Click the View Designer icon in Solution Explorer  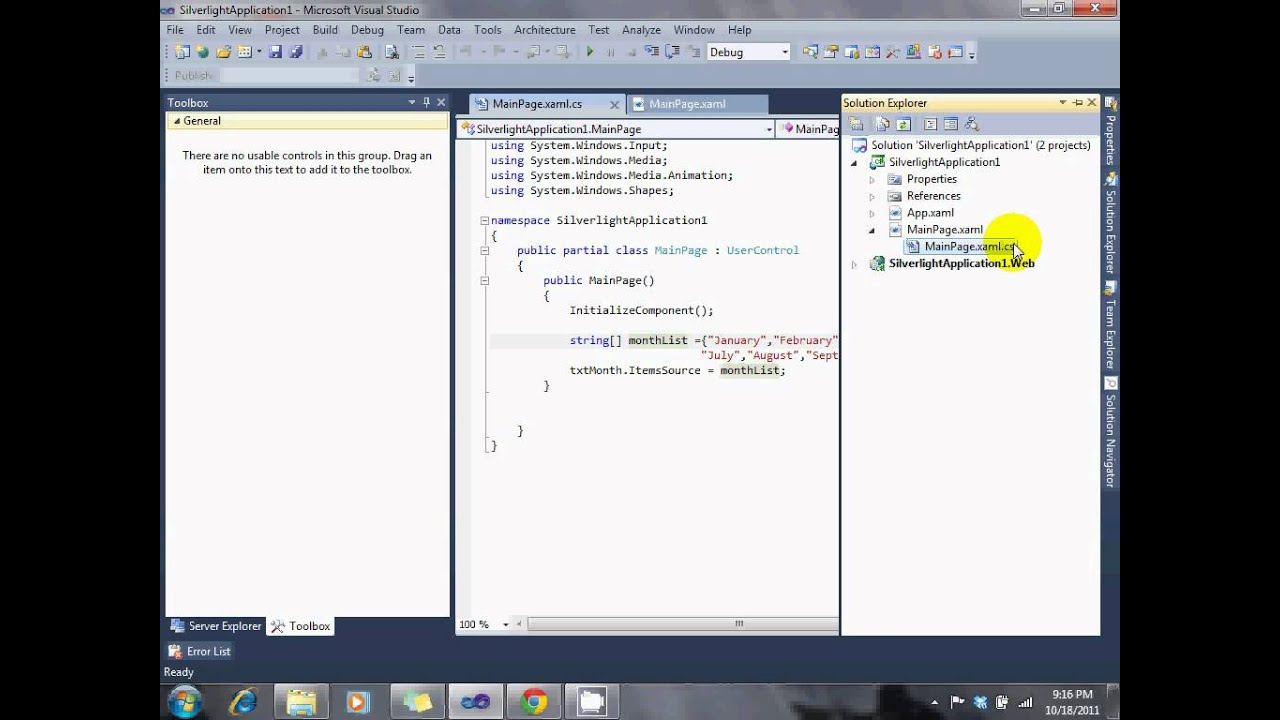point(950,124)
